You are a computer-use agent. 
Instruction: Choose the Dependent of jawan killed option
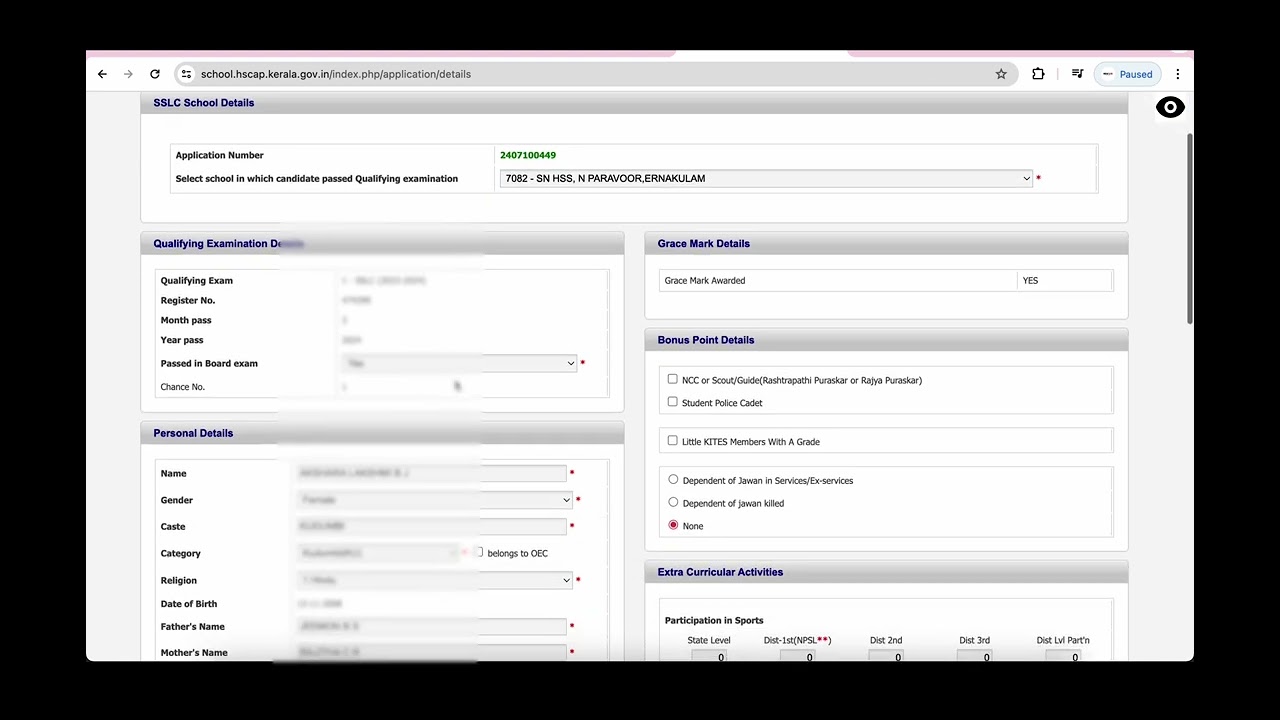click(x=673, y=503)
